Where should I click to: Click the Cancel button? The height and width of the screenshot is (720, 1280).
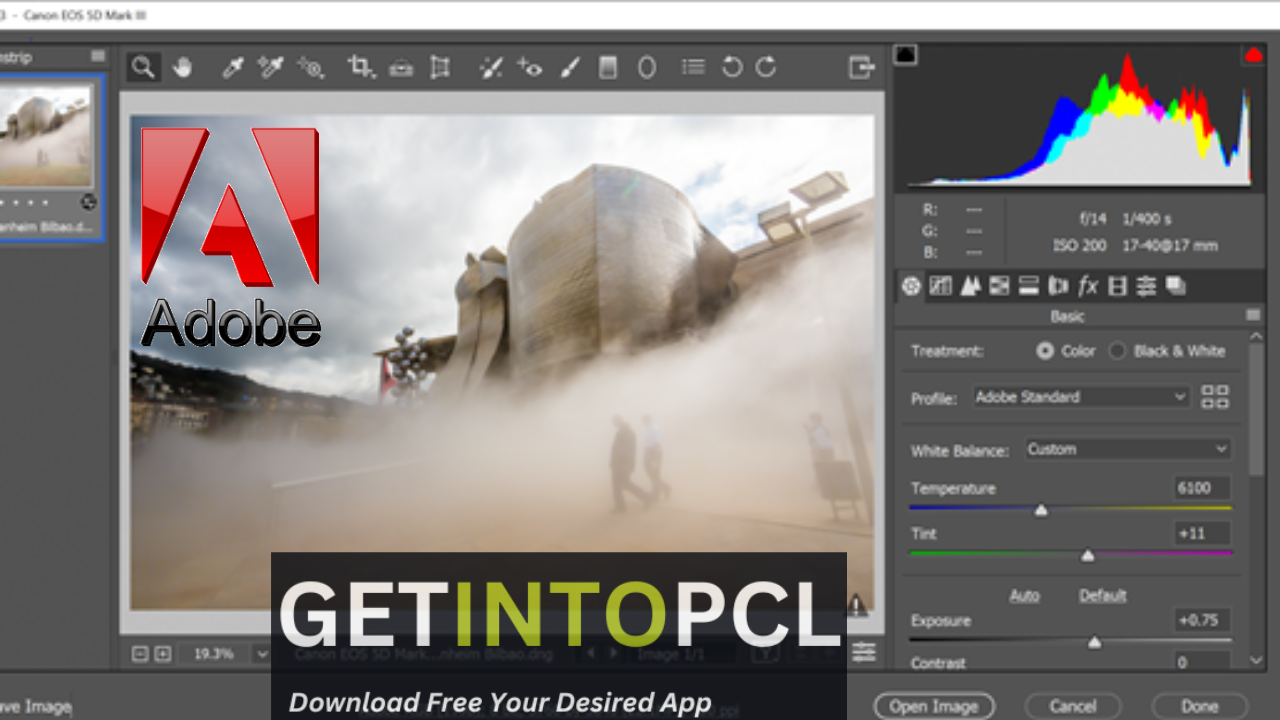1073,706
